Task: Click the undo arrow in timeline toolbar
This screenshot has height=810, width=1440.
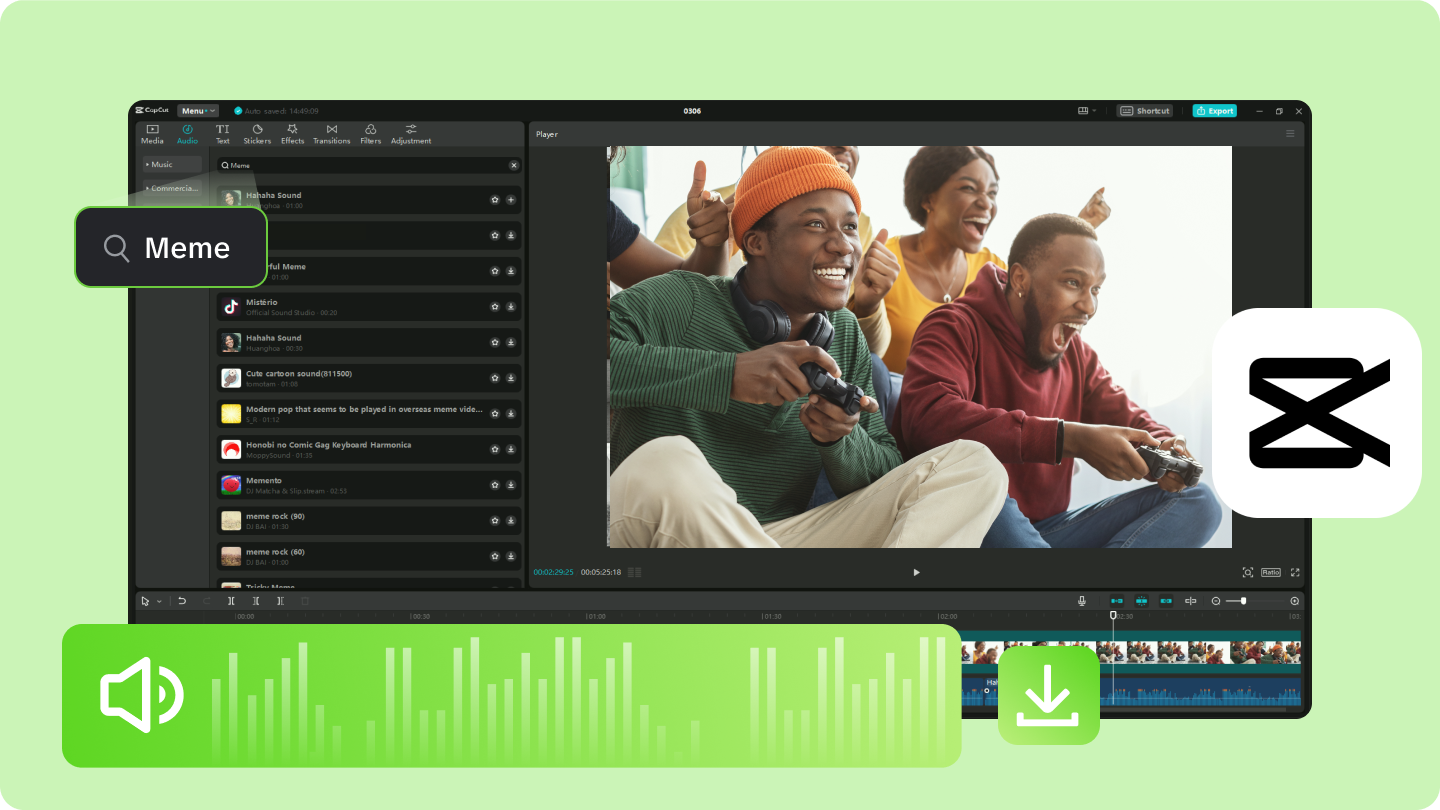Action: point(182,601)
